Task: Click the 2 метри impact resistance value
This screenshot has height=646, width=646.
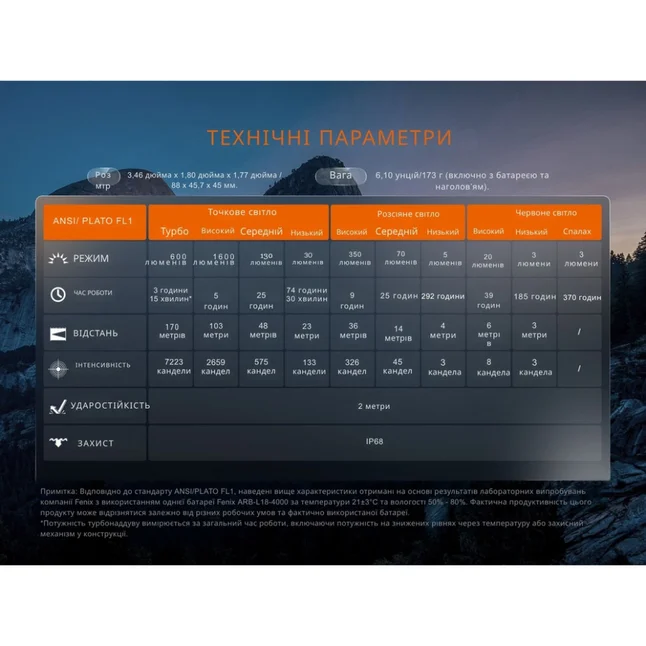Action: 374,406
